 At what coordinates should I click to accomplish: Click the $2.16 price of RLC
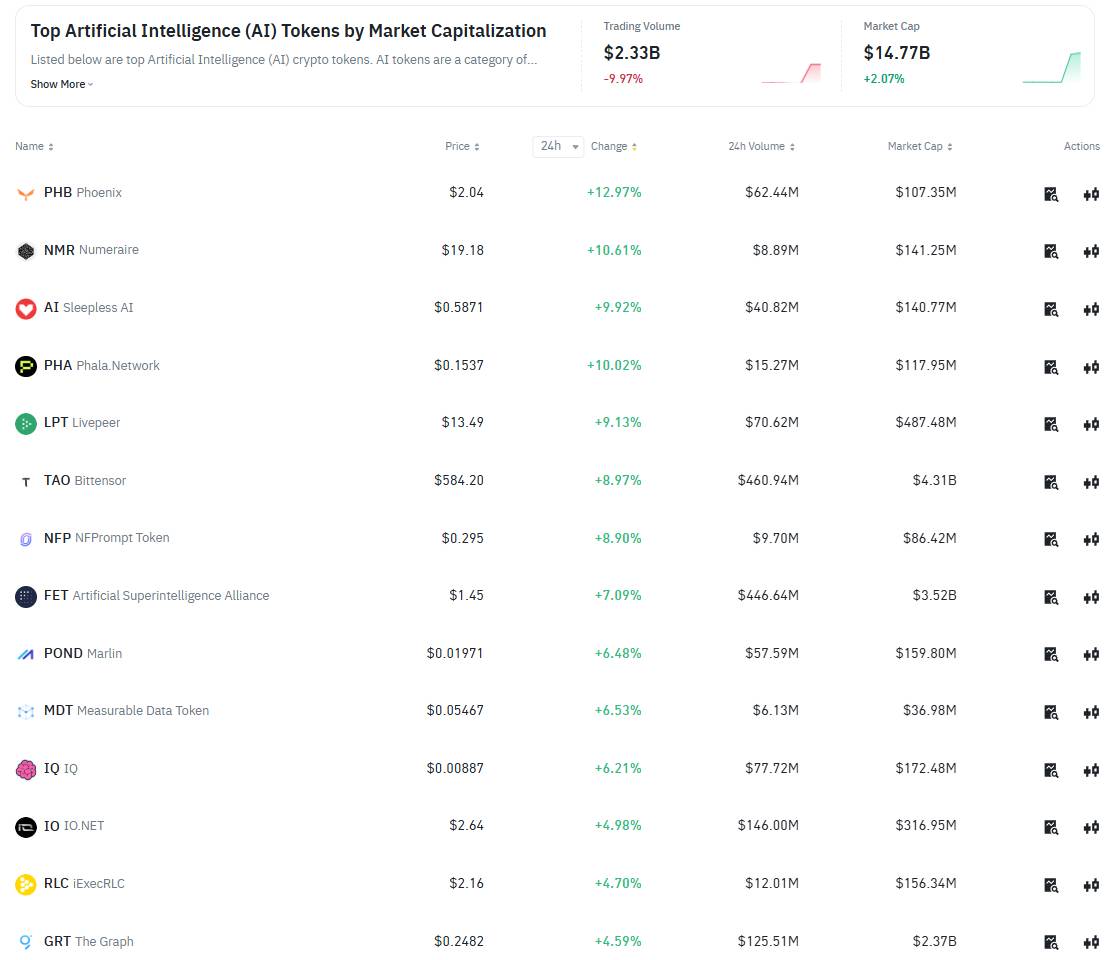point(466,884)
